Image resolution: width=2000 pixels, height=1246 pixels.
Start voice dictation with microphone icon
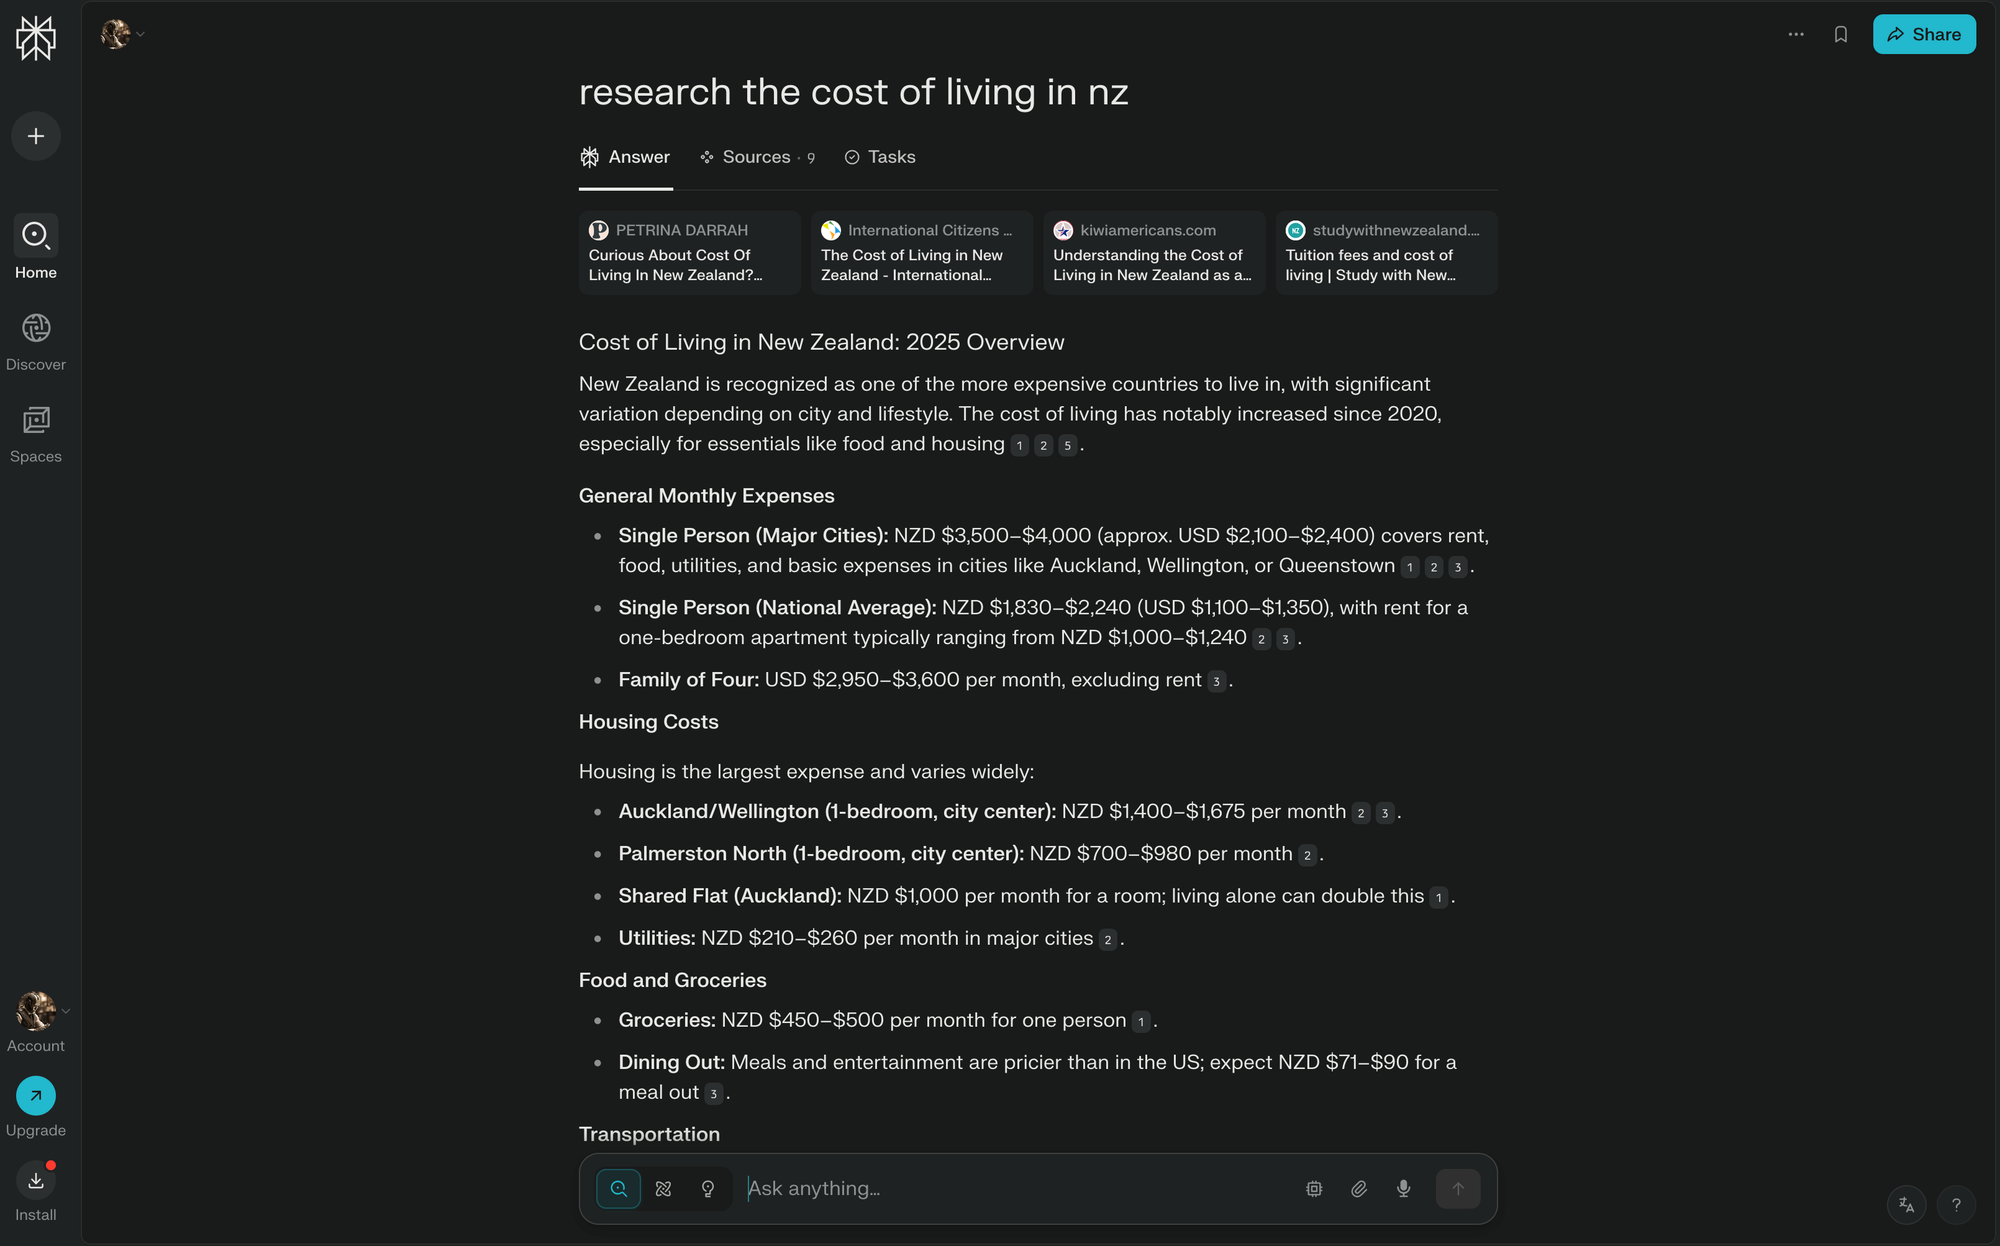pos(1403,1188)
